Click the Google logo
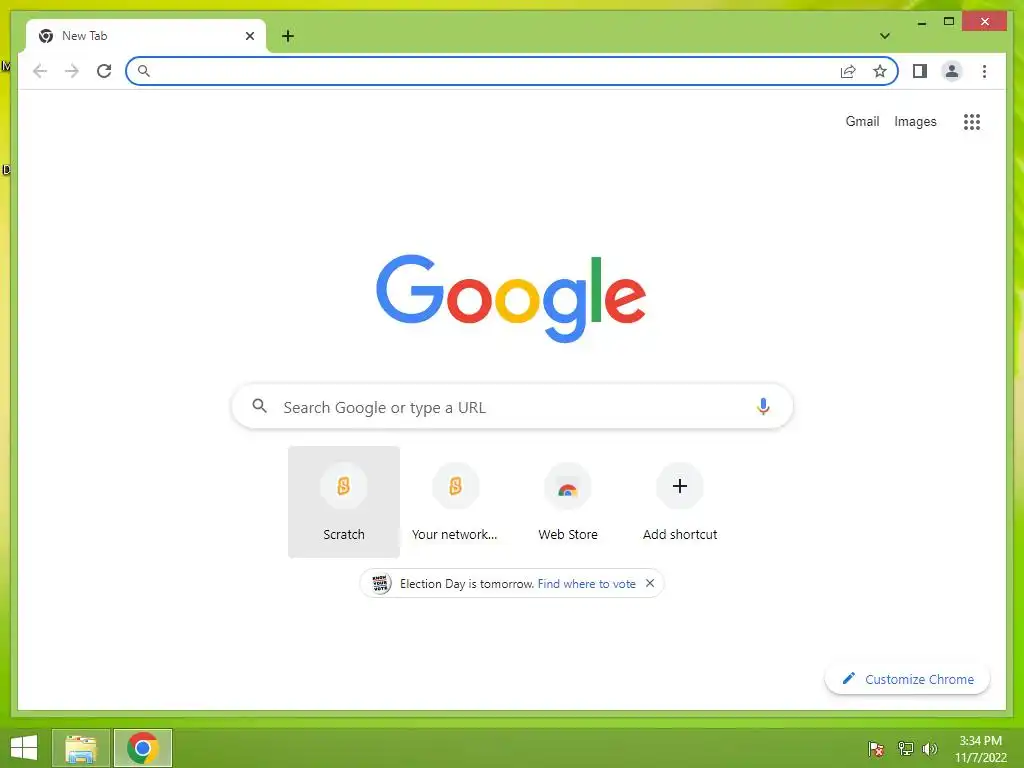Viewport: 1024px width, 768px height. click(511, 298)
